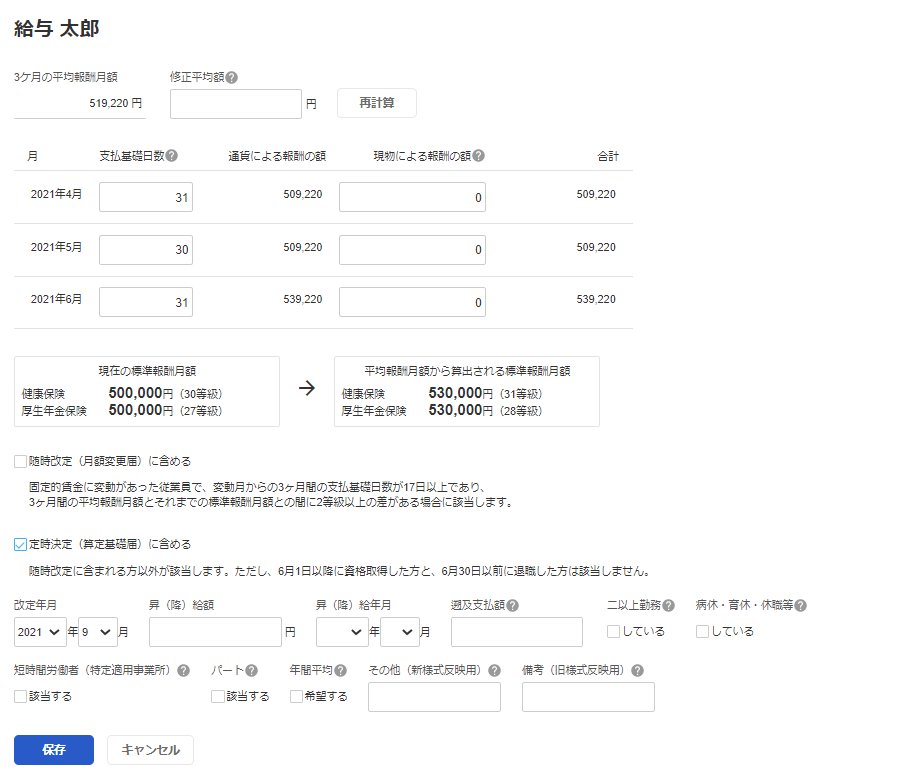This screenshot has width=897, height=781.
Task: Click the キャンセル button
Action: click(x=150, y=750)
